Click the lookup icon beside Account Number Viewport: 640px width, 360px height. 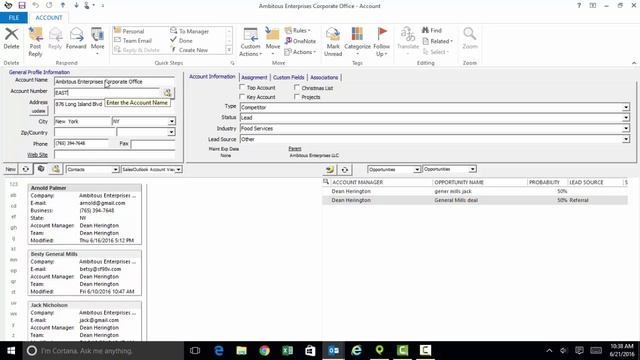[167, 93]
